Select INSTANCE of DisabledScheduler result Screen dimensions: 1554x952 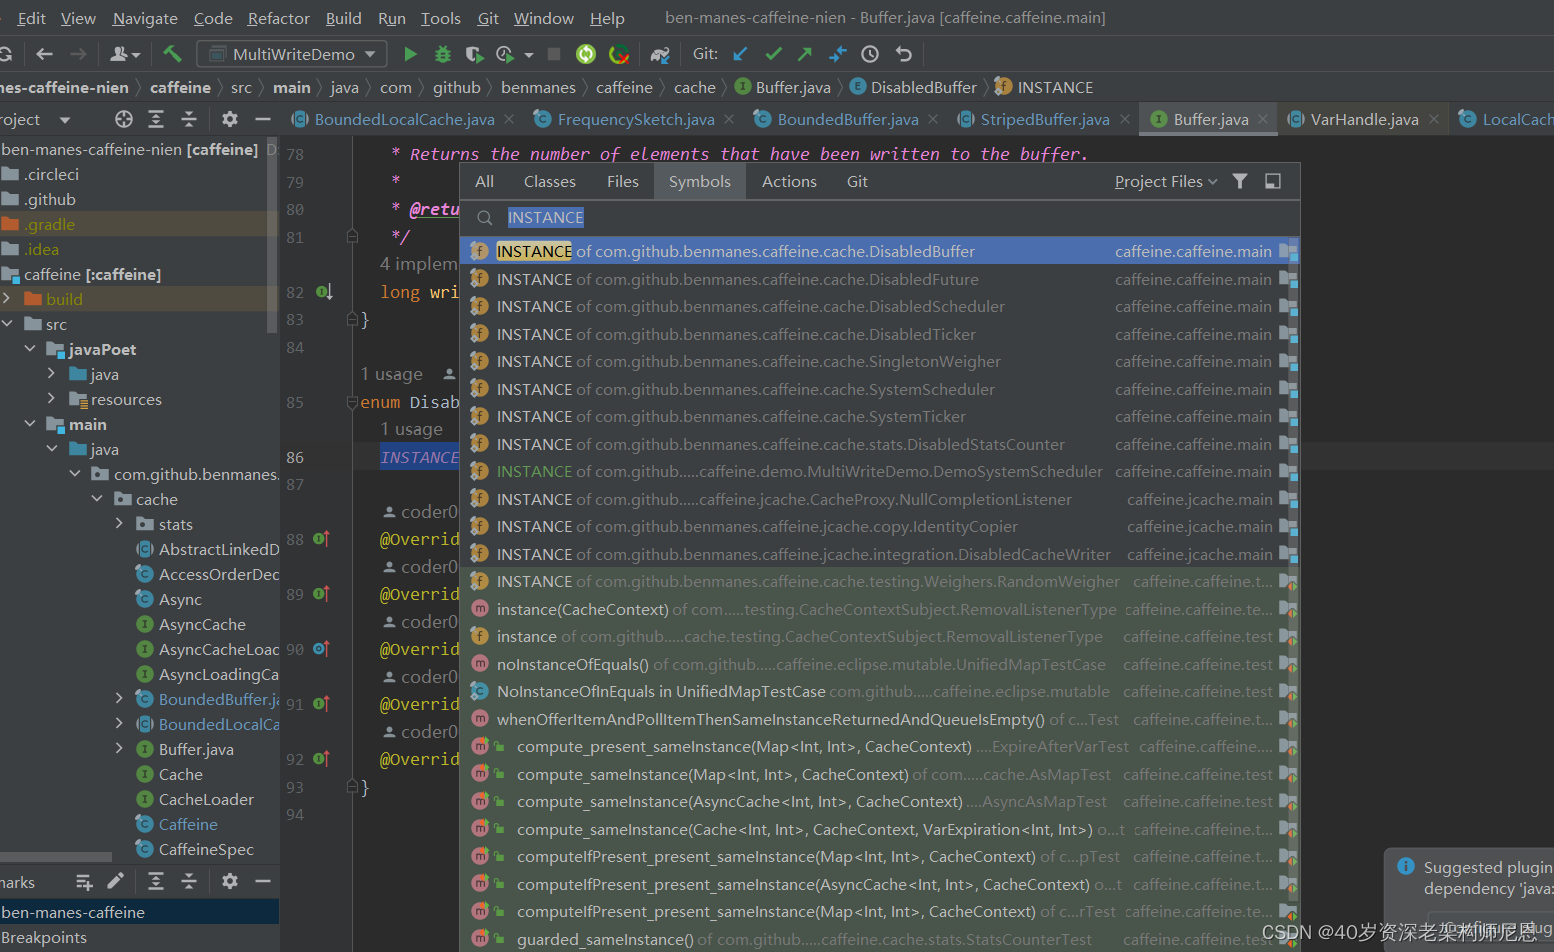pos(880,306)
